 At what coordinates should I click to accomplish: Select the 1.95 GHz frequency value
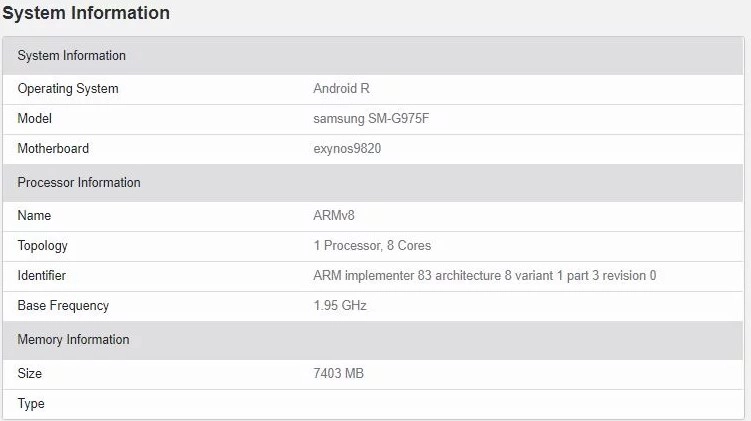[x=340, y=306]
